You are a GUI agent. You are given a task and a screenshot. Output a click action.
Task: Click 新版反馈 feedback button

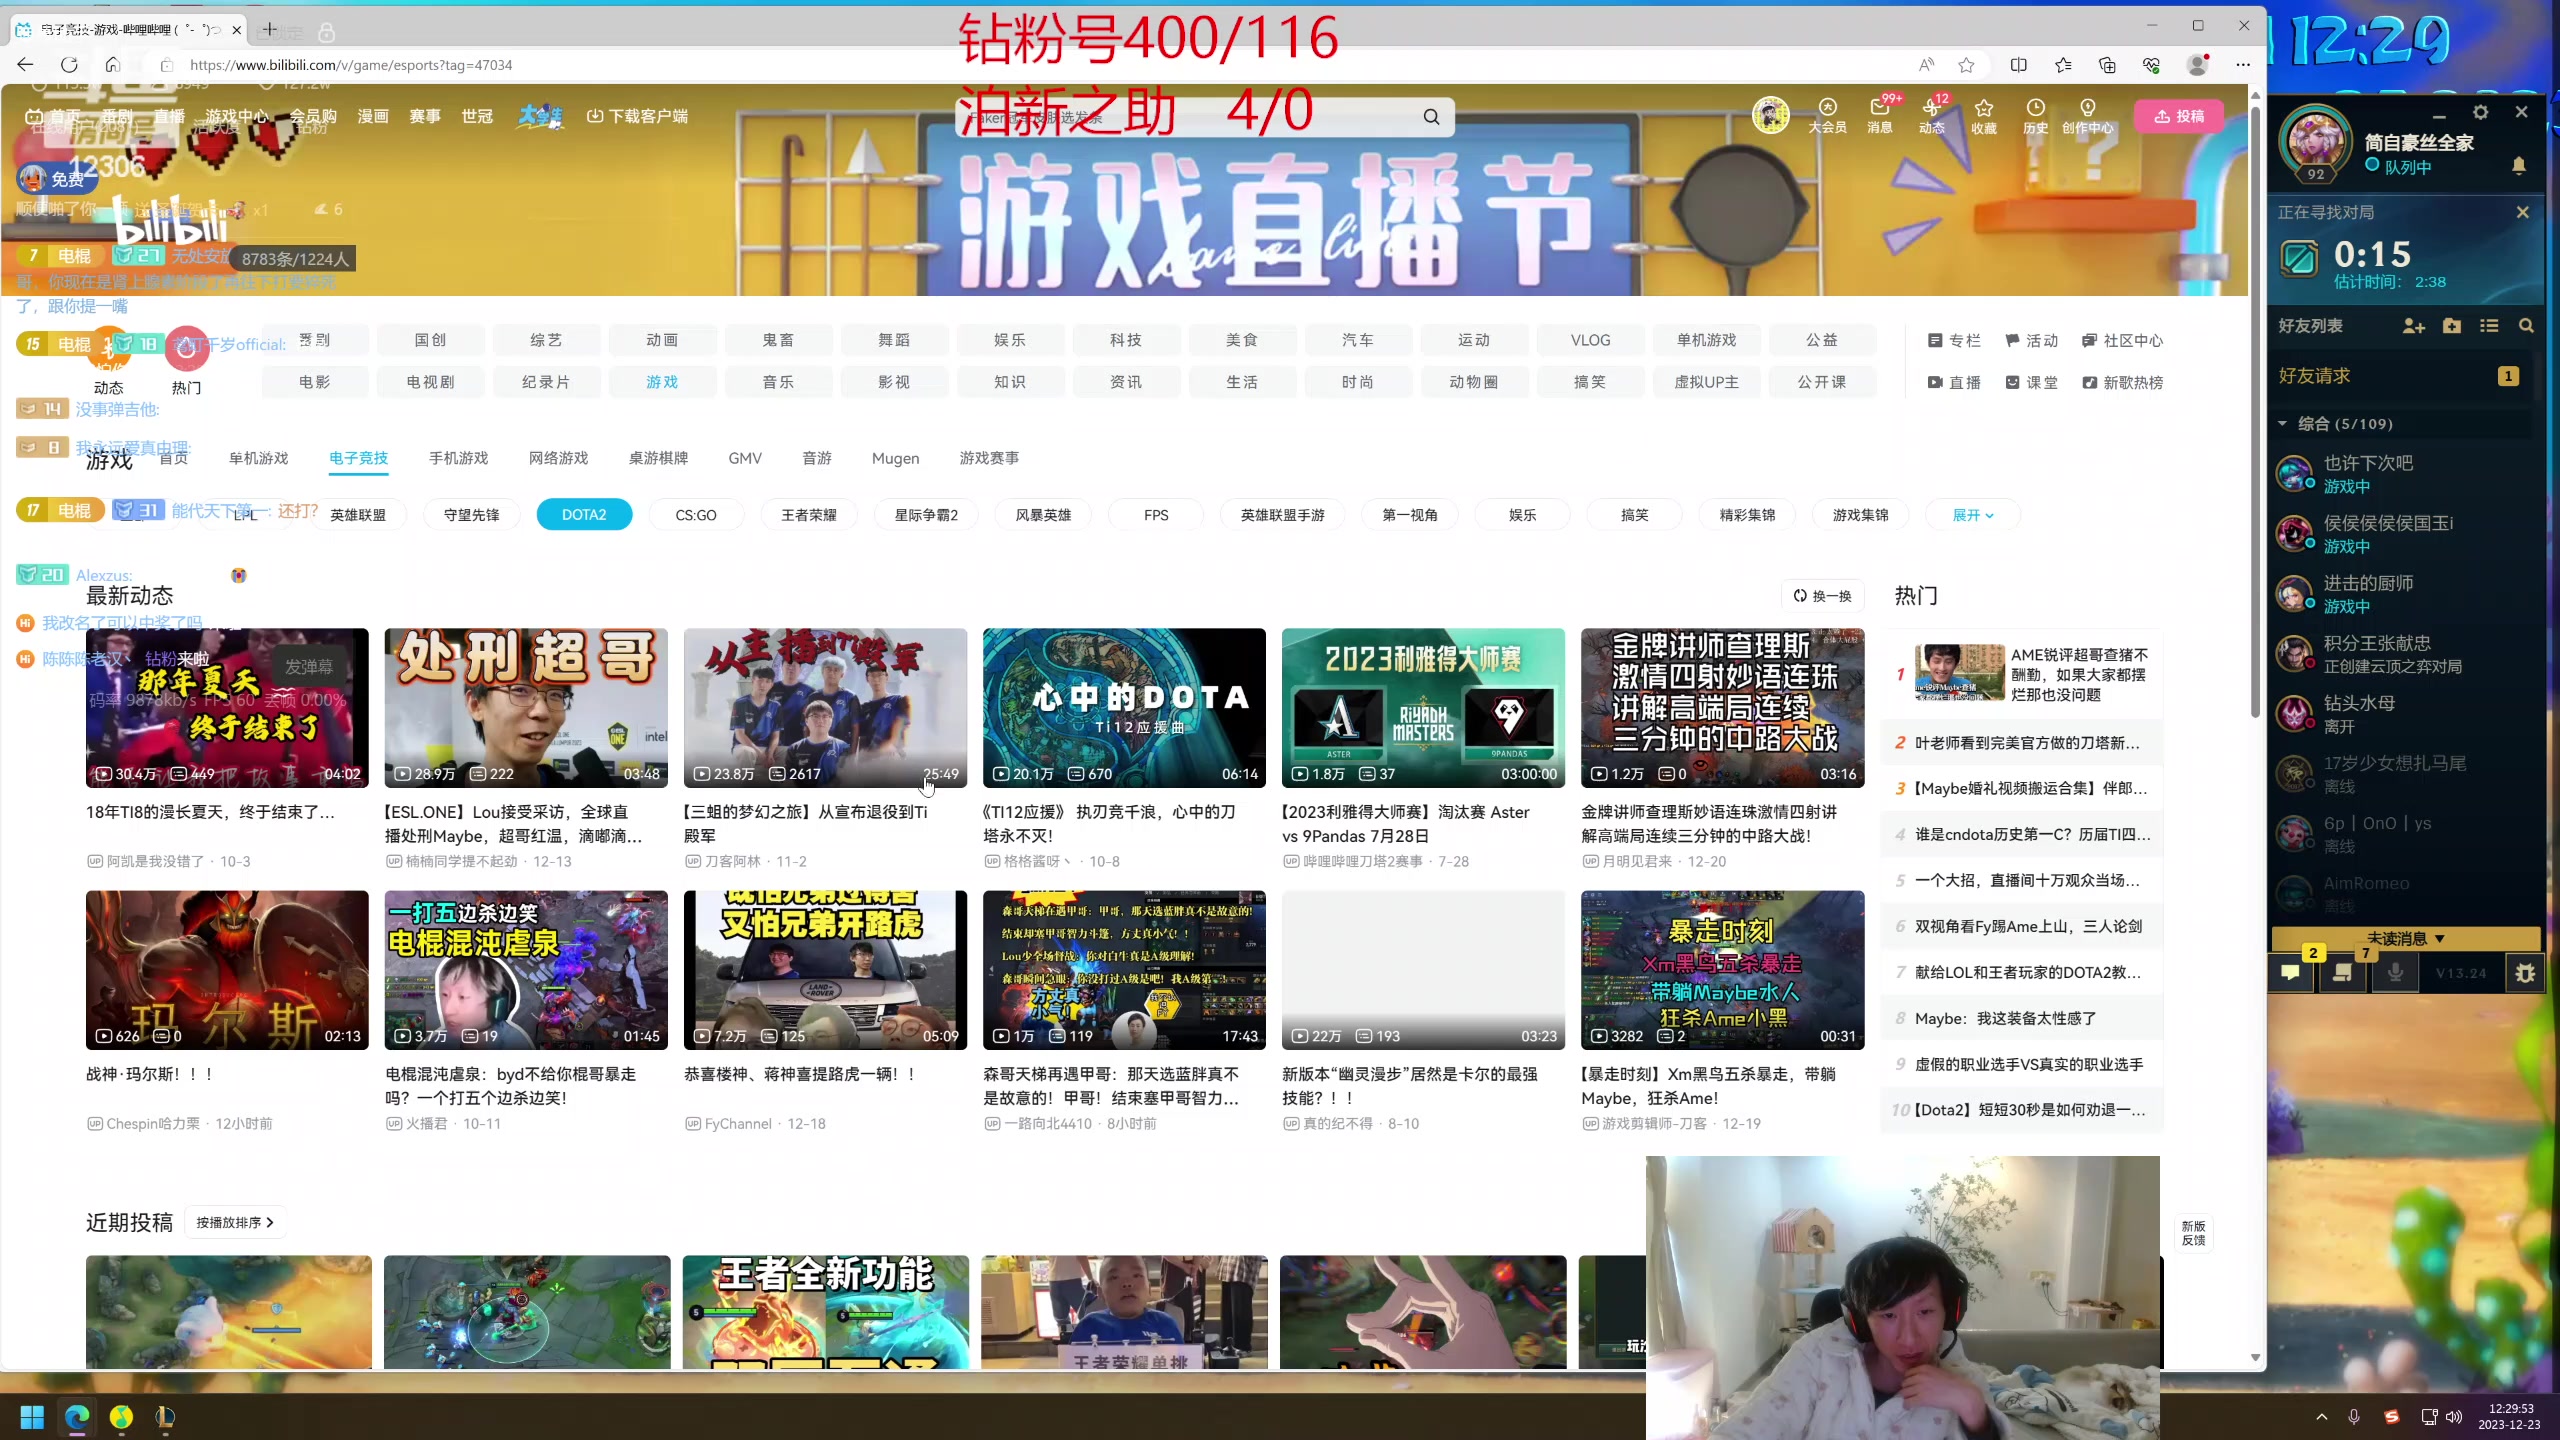coord(2193,1233)
